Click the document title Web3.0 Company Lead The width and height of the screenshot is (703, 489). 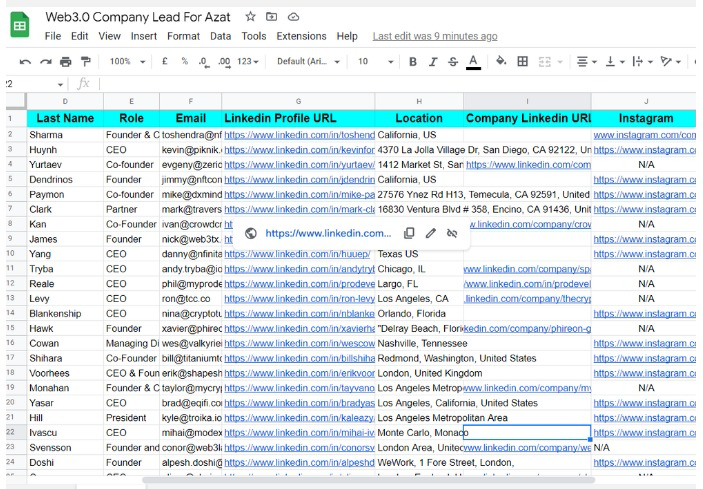[138, 17]
